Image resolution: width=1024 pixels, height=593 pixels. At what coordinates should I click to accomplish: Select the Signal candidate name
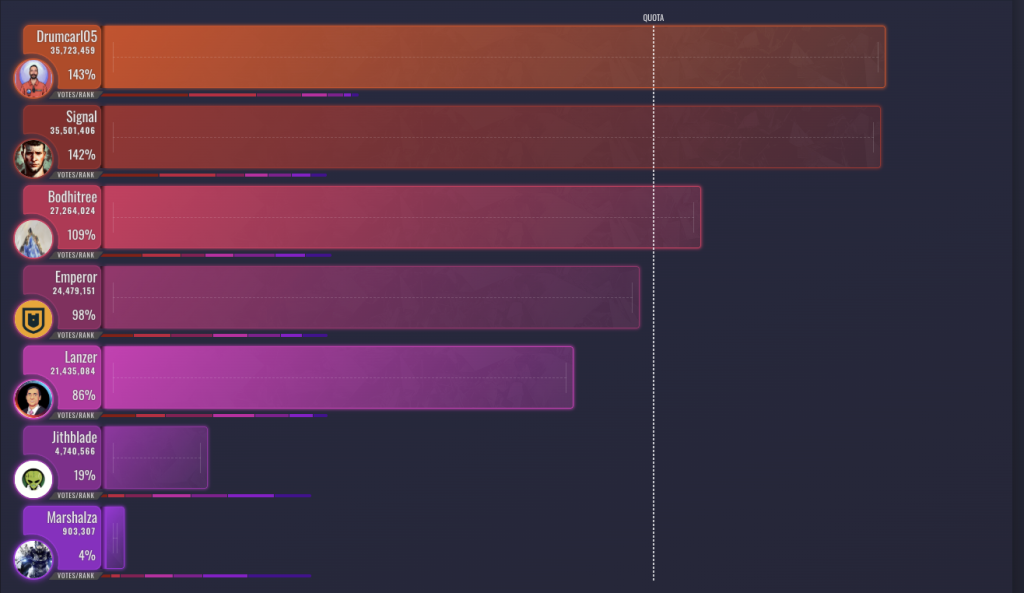[81, 117]
